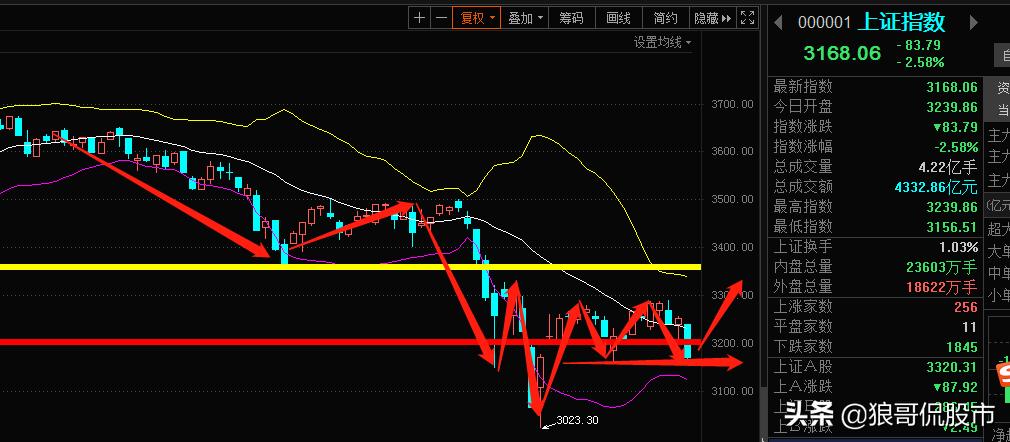1010x442 pixels.
Task: Select the red horizontal support line
Action: coord(200,342)
